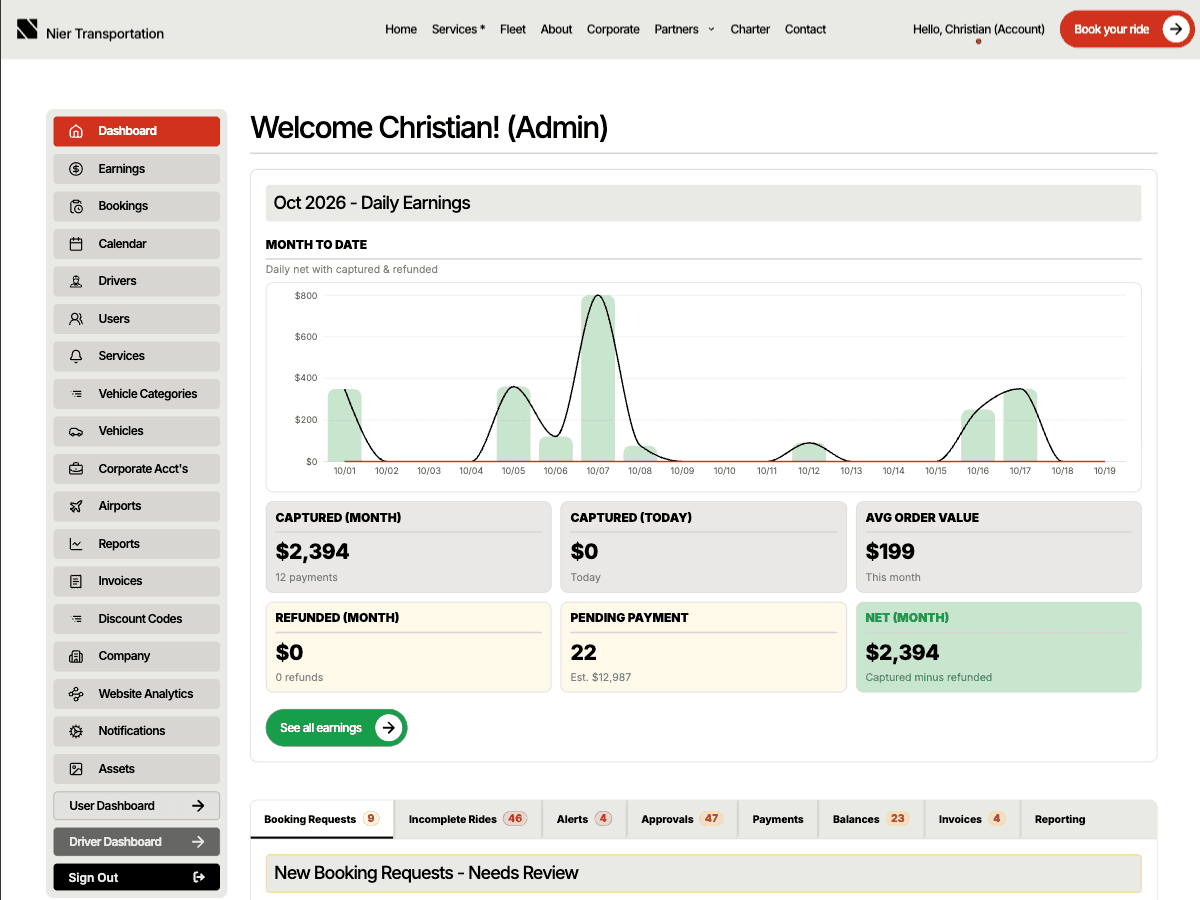Open the User Dashboard button
Image resolution: width=1200 pixels, height=900 pixels.
[136, 806]
